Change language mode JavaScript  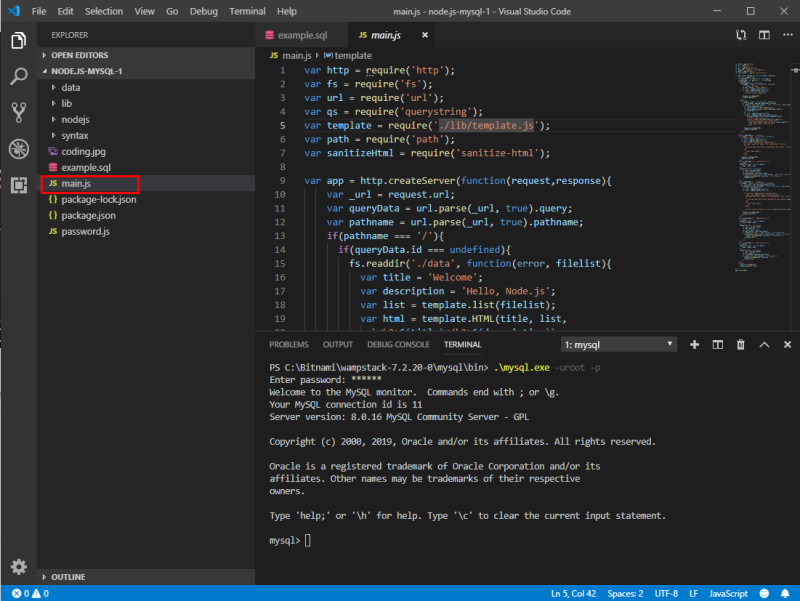(x=728, y=593)
